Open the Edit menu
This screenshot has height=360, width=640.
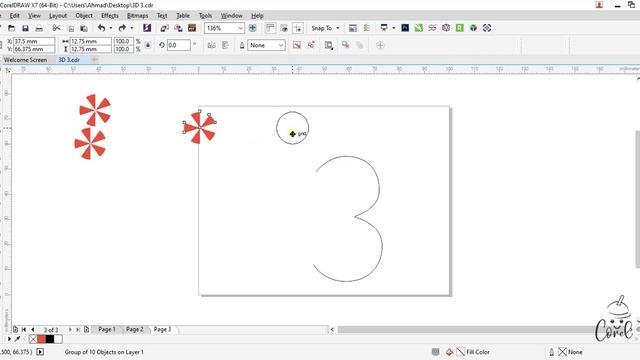click(15, 16)
